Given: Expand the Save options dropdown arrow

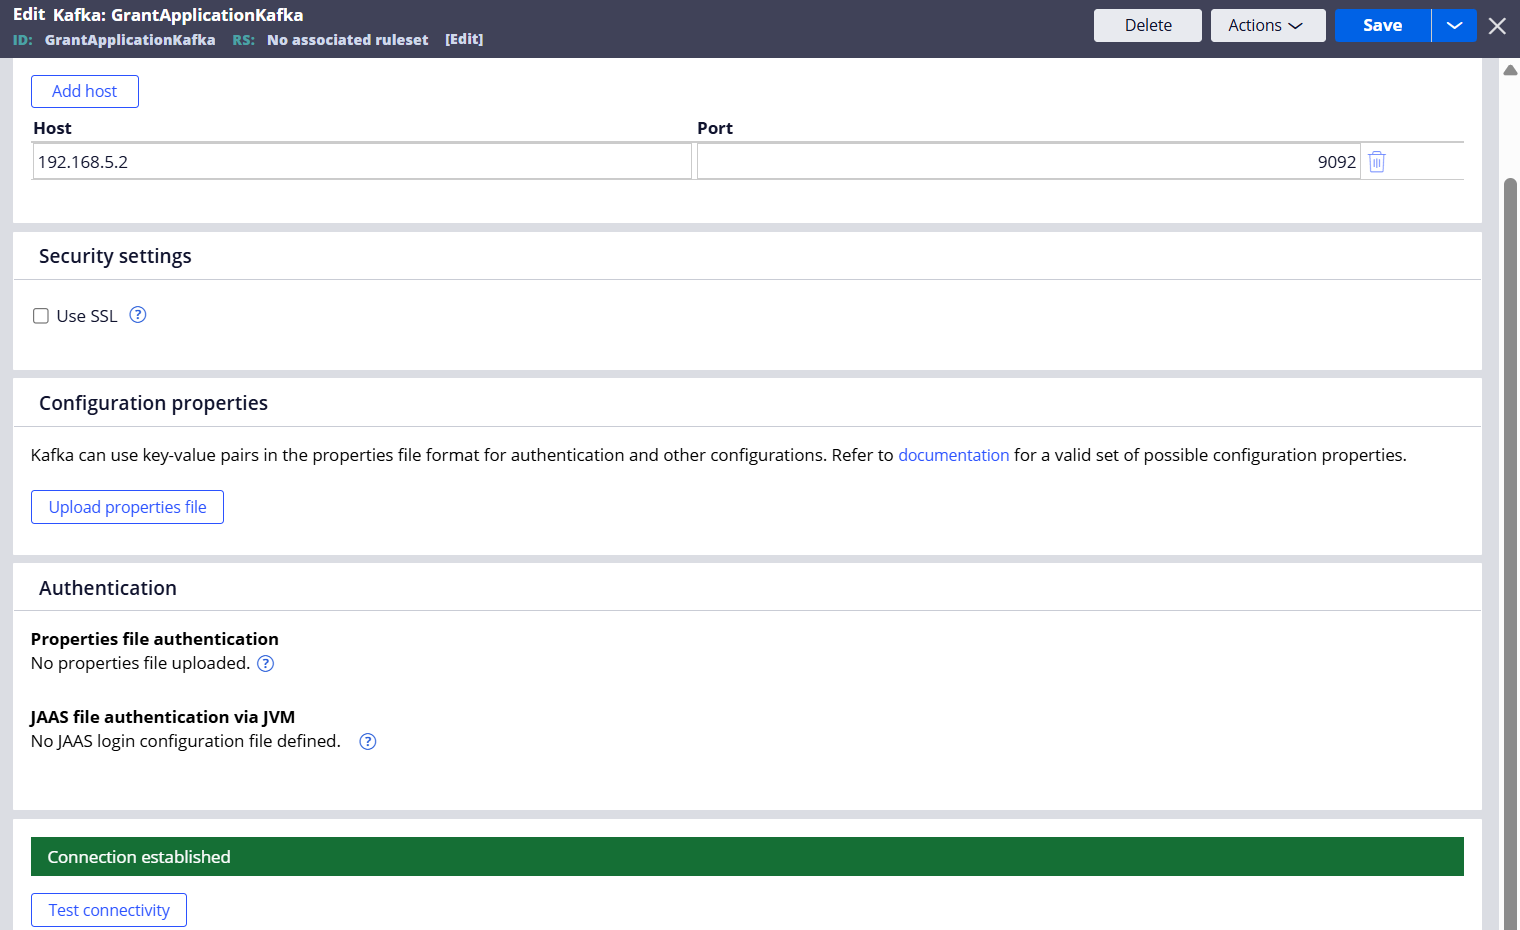Looking at the screenshot, I should coord(1455,26).
